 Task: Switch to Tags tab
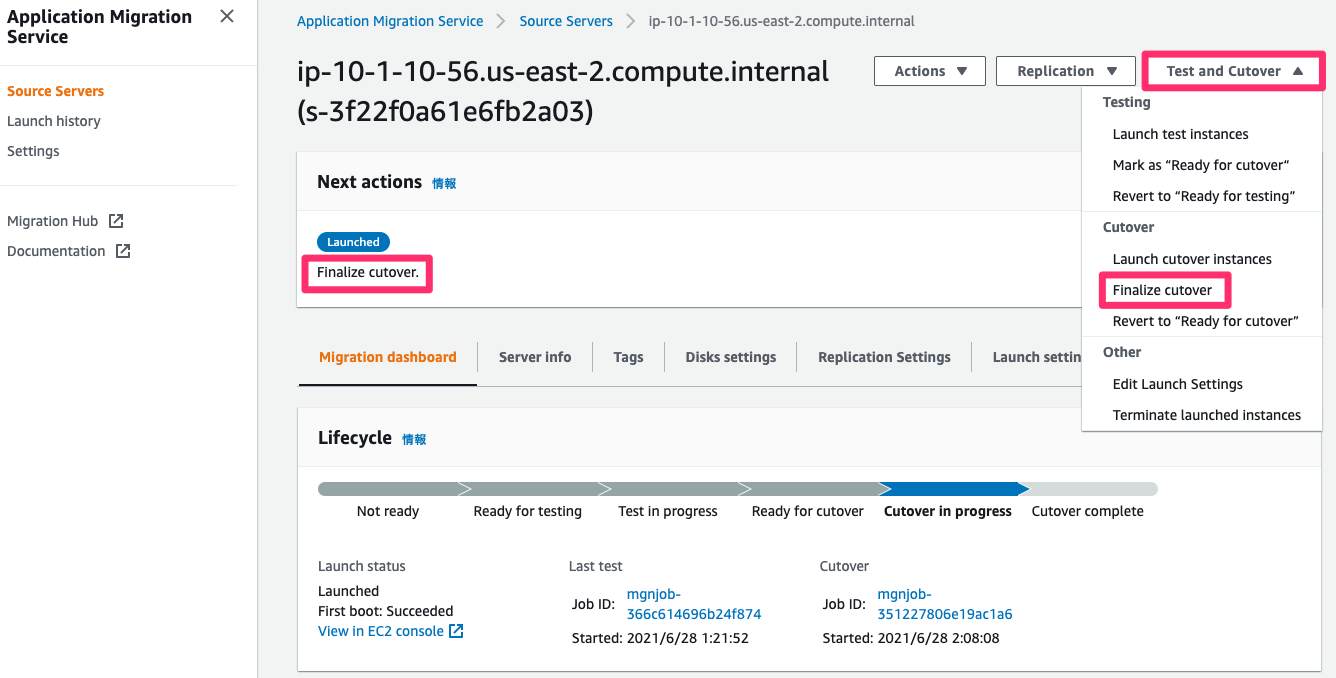point(628,357)
